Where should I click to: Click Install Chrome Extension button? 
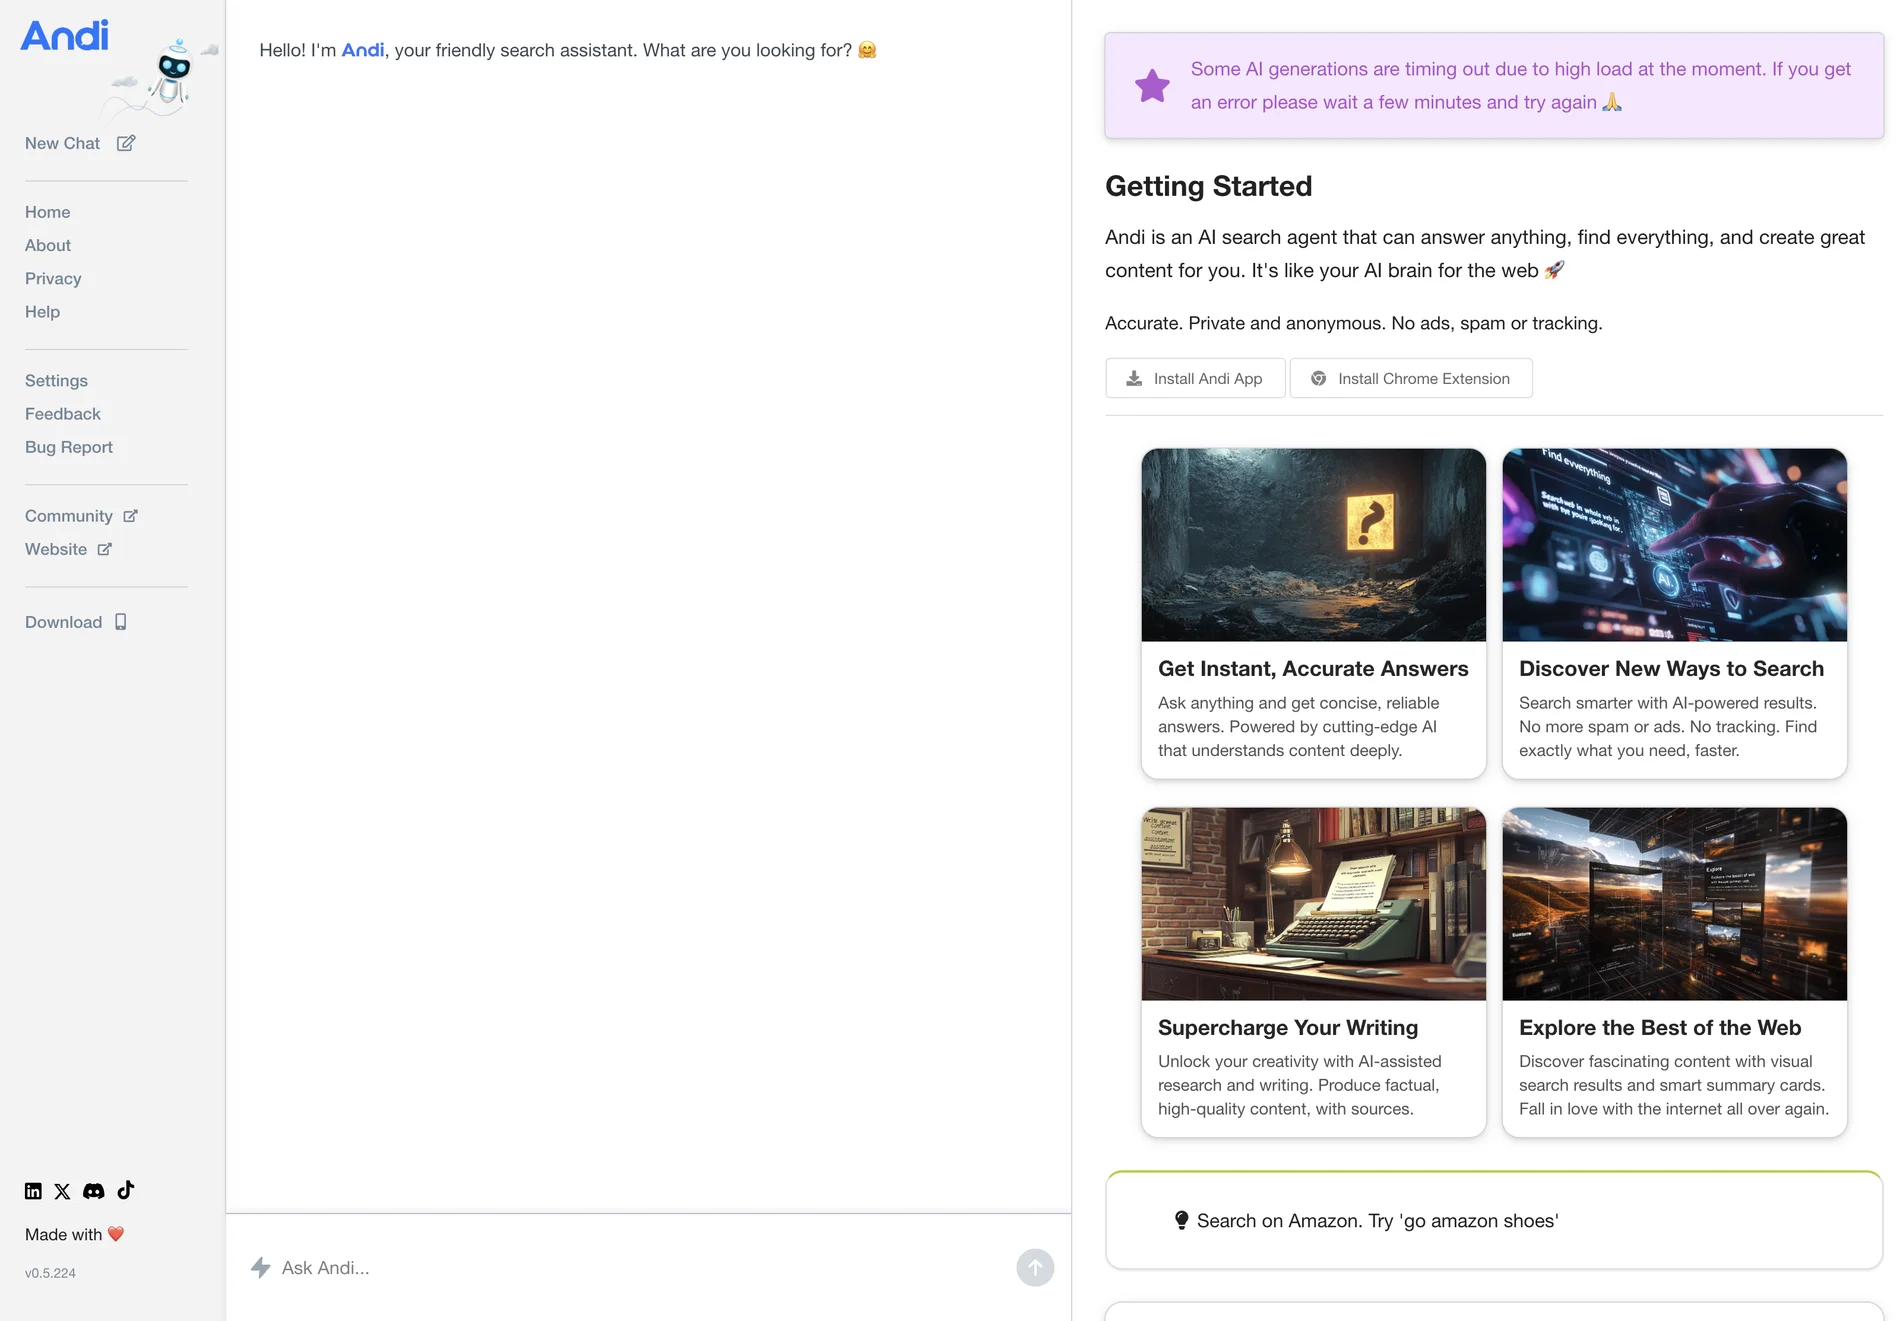click(1411, 378)
